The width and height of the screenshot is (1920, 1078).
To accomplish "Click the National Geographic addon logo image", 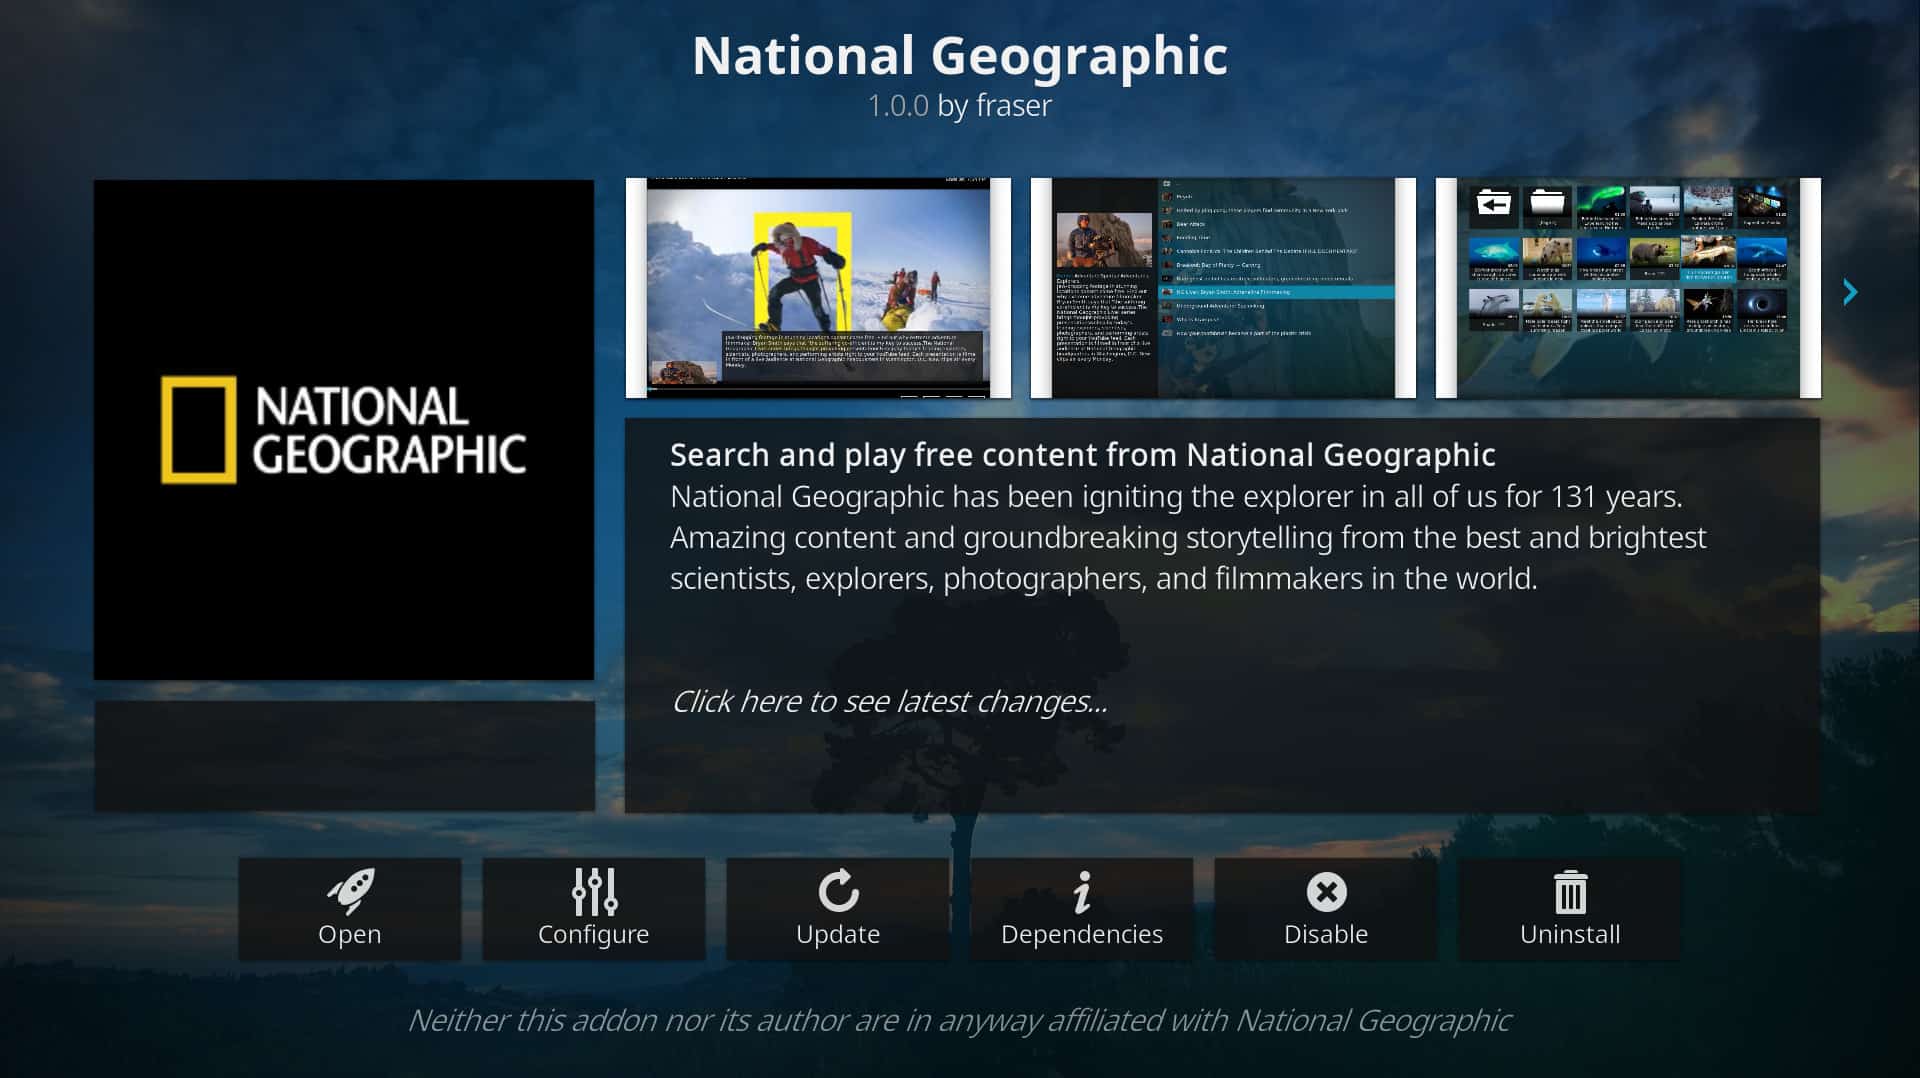I will (x=344, y=430).
